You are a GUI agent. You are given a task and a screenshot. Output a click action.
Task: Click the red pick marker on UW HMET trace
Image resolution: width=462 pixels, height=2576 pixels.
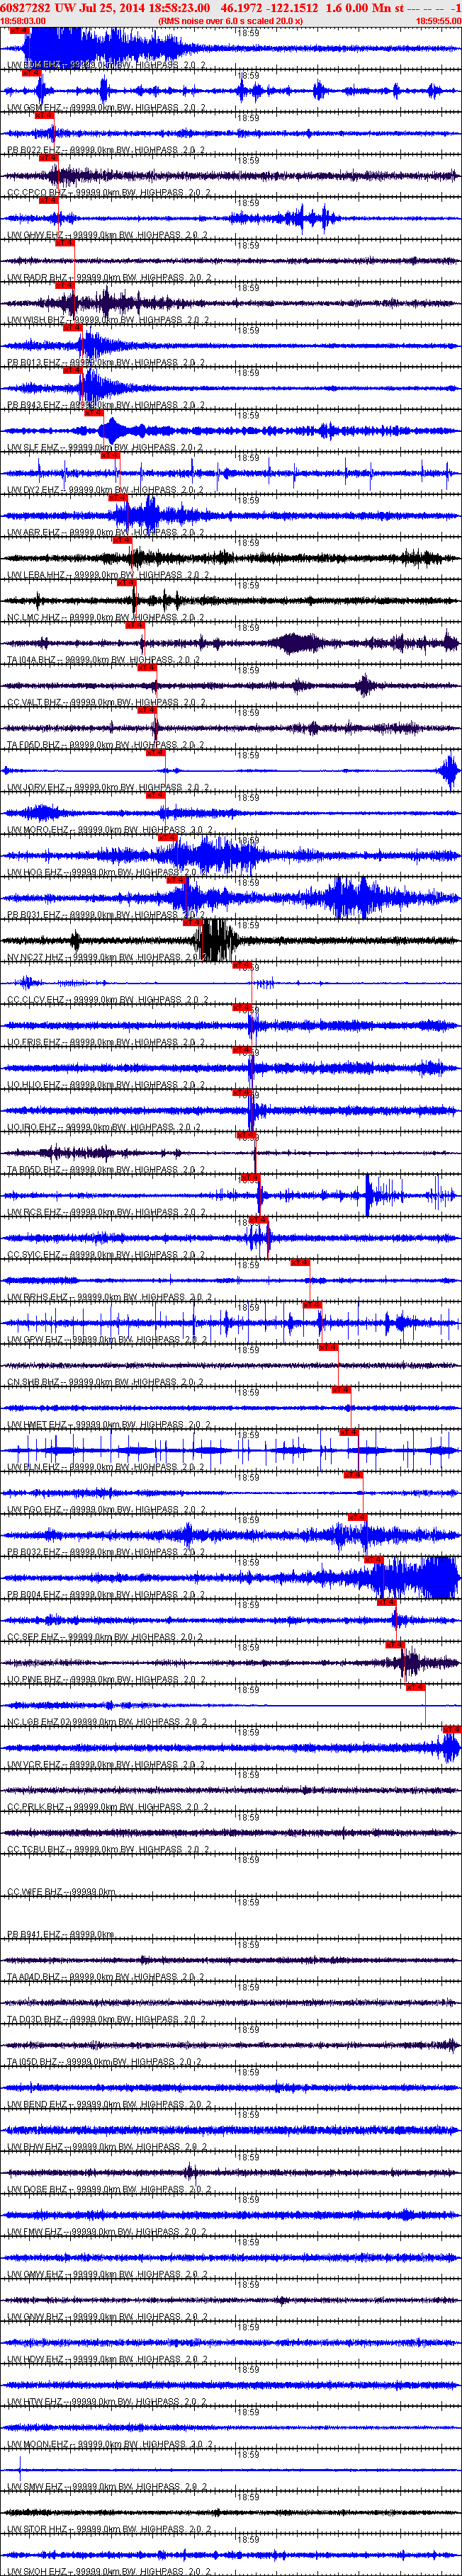point(341,1390)
